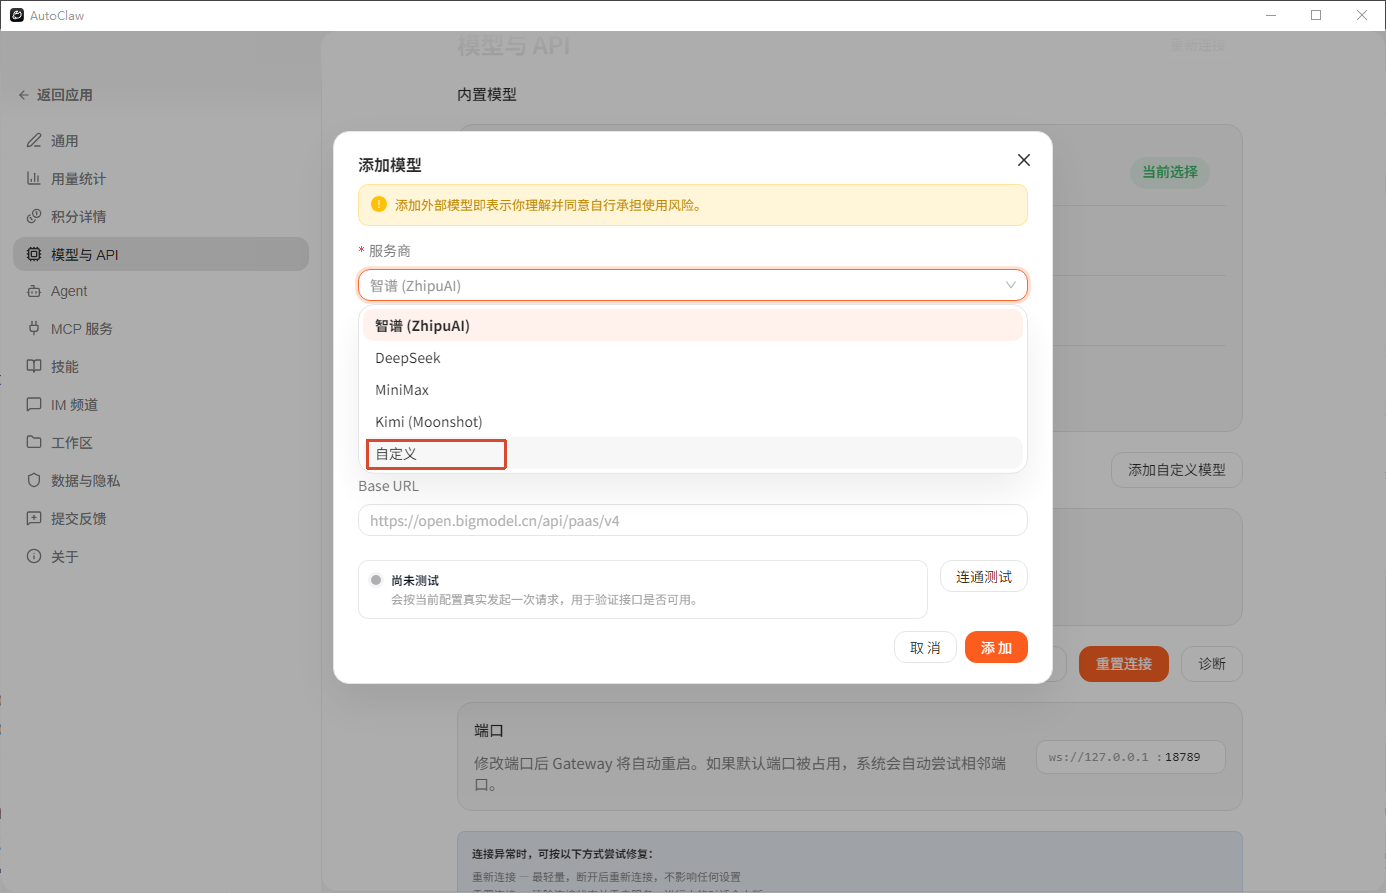Choose DeepSeek from the provider list

692,357
